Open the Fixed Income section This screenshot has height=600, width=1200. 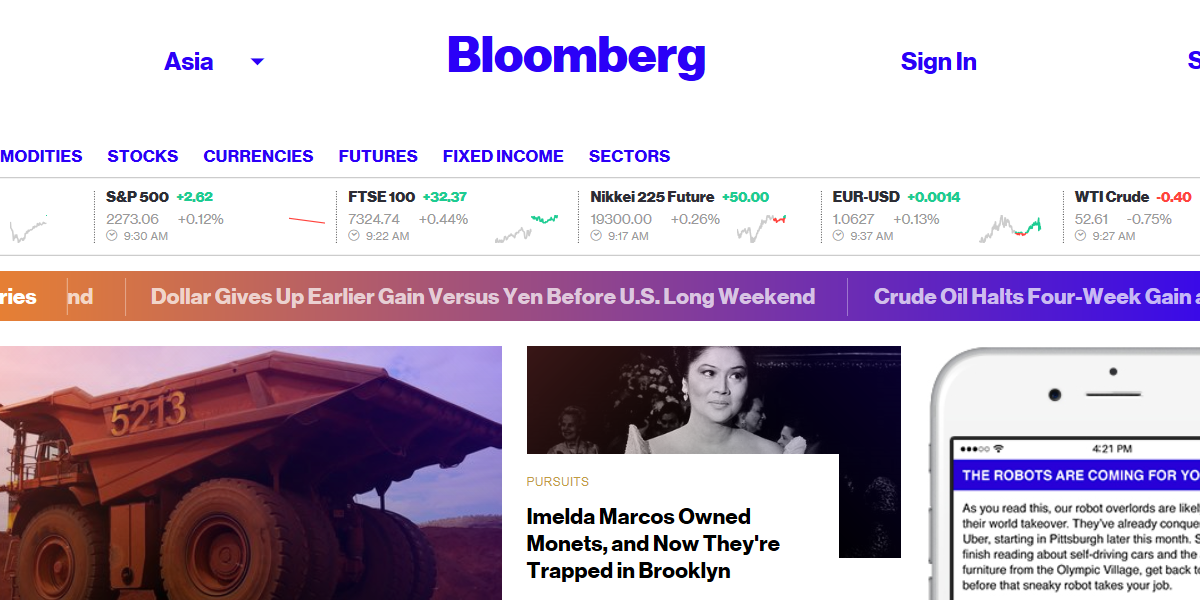point(503,156)
